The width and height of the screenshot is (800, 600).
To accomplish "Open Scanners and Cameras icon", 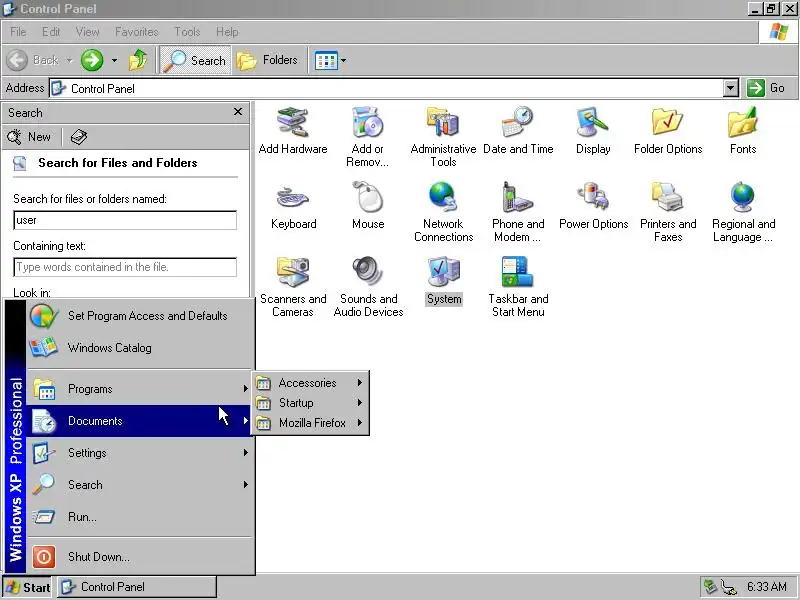I will click(293, 287).
